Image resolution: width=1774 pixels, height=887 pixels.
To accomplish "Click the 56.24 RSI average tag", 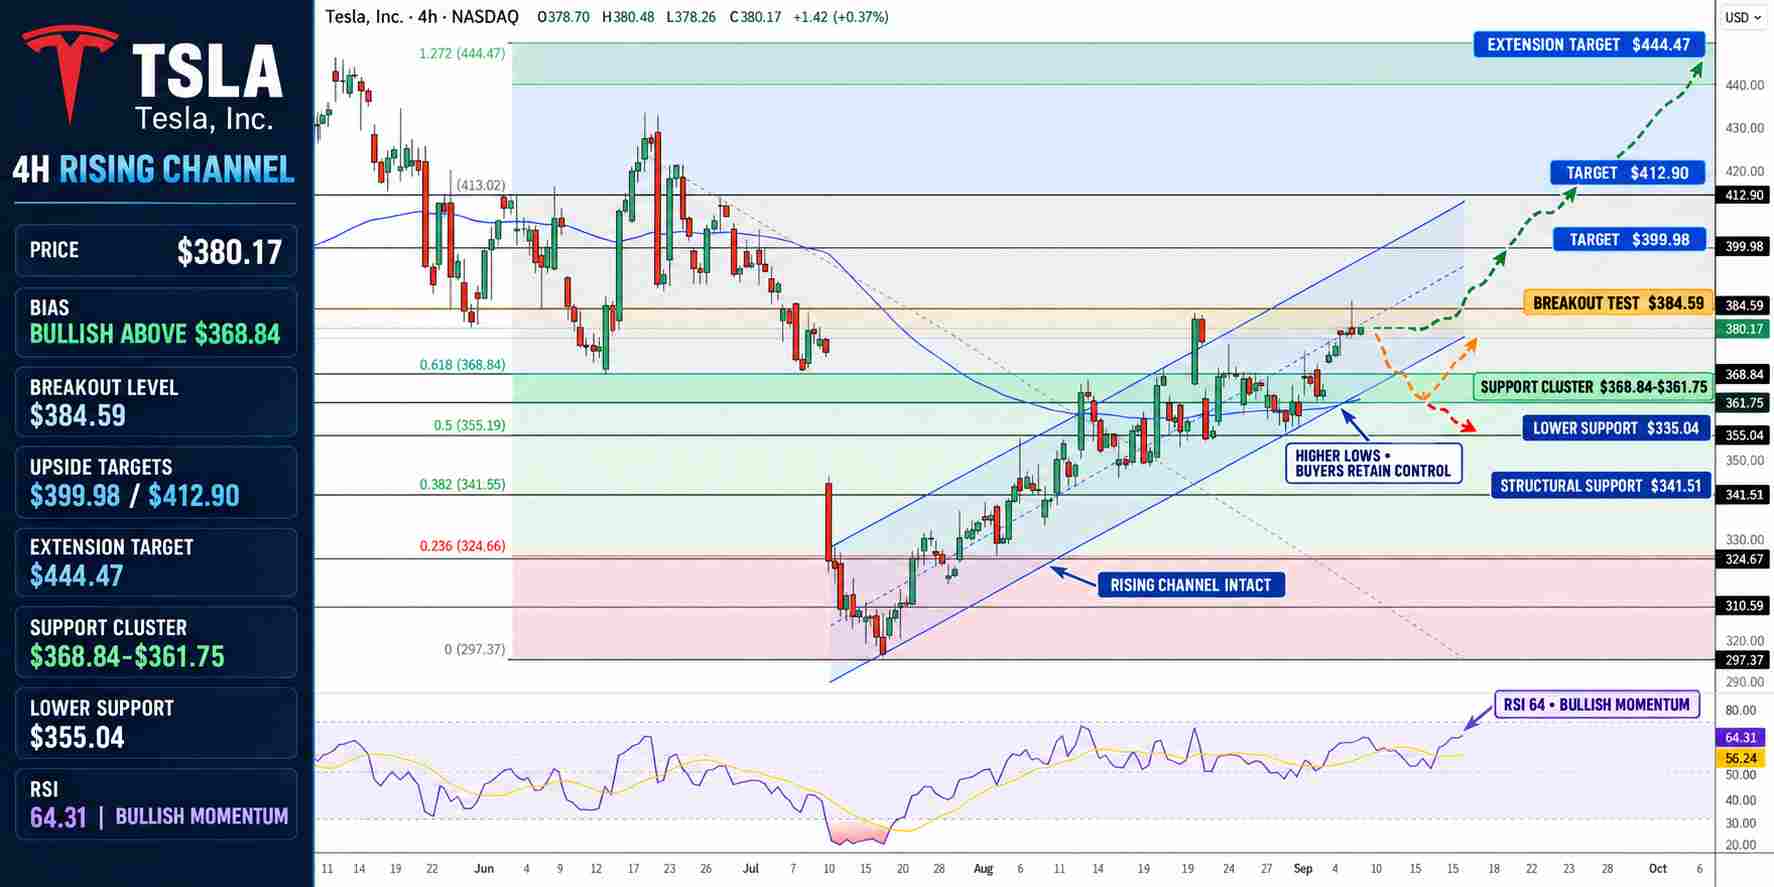I will pyautogui.click(x=1741, y=758).
